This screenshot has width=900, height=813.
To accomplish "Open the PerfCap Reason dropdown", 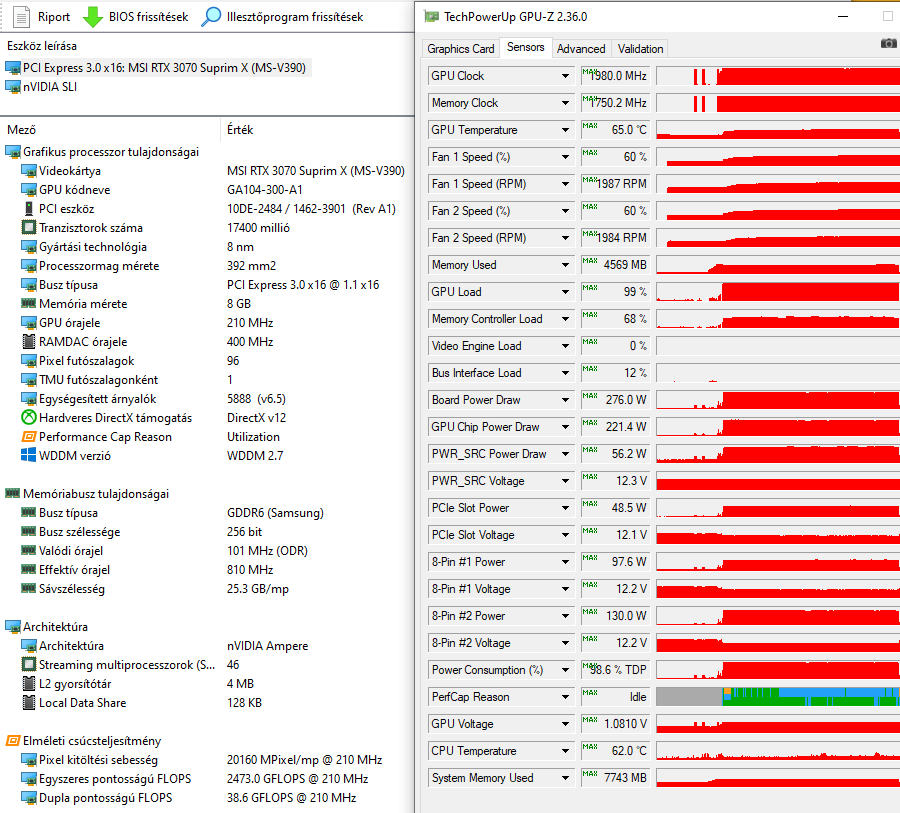I will pos(565,697).
